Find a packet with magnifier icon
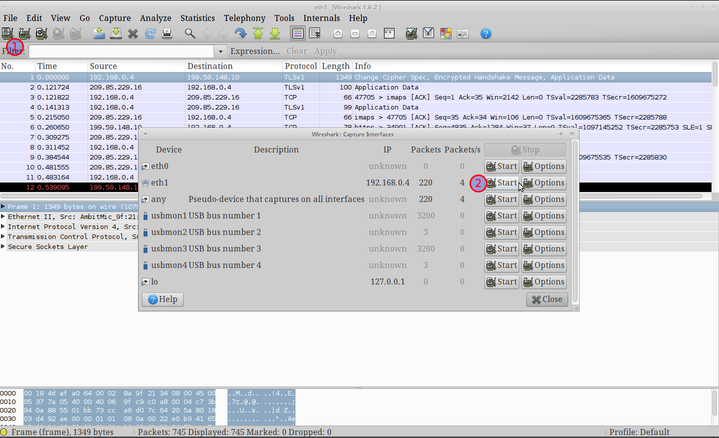 pyautogui.click(x=190, y=33)
